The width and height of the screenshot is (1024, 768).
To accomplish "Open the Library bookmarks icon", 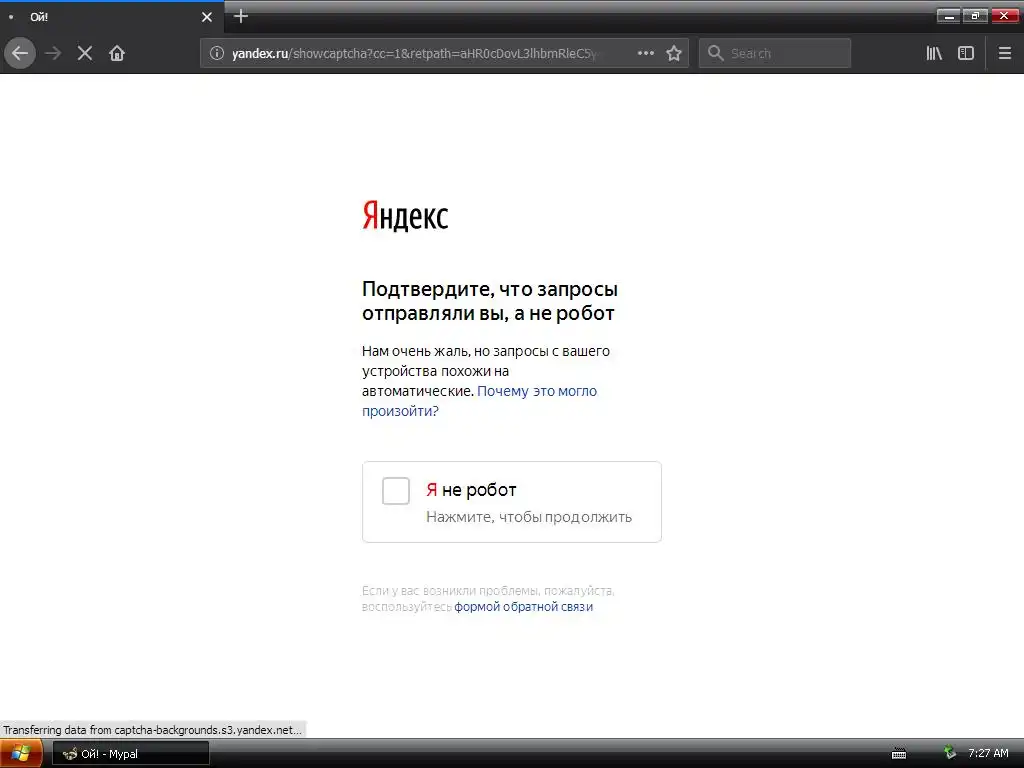I will [x=934, y=53].
